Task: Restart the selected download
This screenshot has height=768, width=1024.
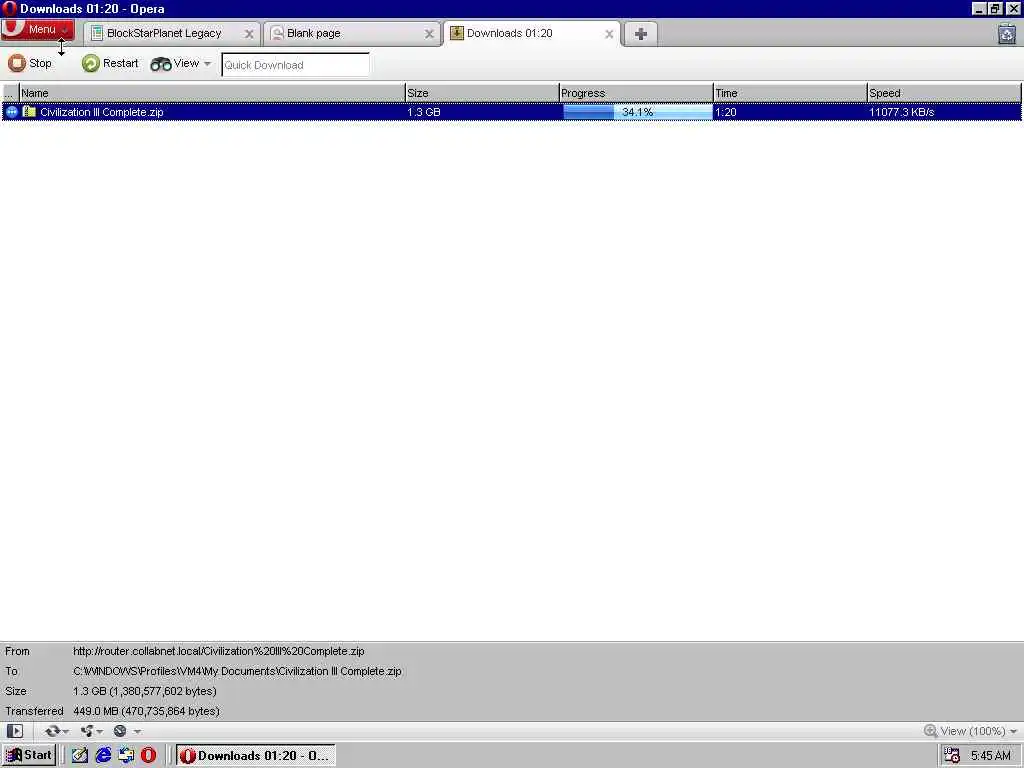Action: 110,63
